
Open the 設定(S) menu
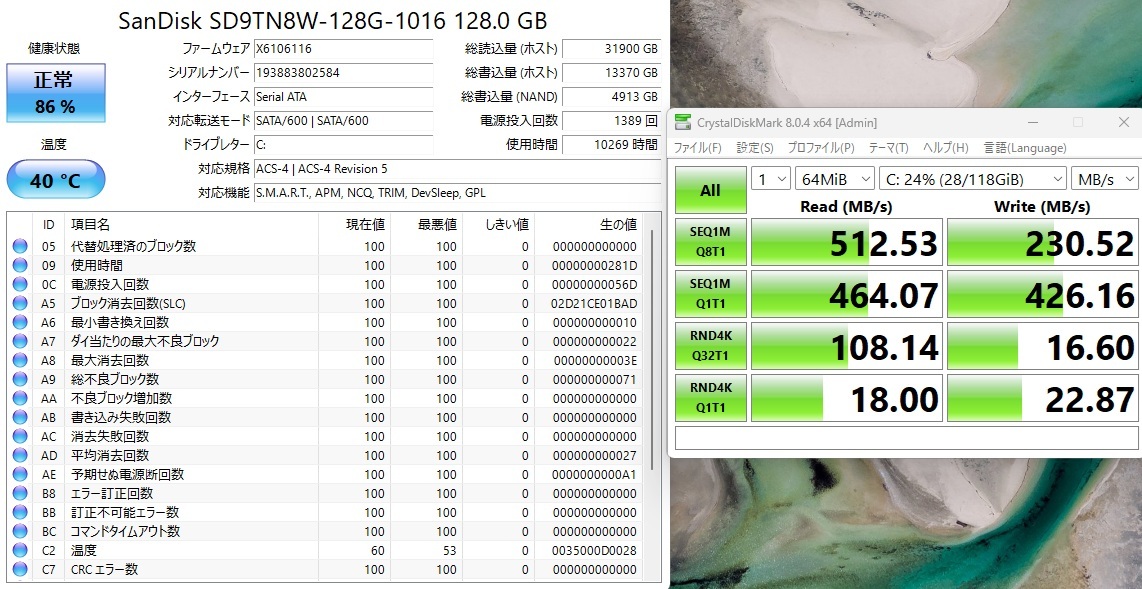pos(755,148)
